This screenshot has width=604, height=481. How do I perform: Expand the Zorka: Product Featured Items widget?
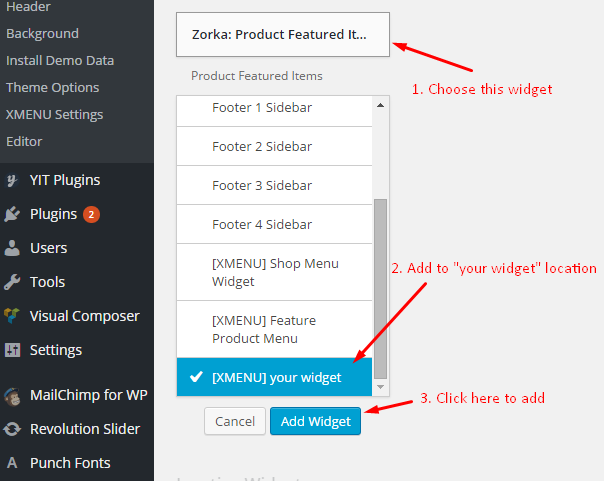coord(283,34)
